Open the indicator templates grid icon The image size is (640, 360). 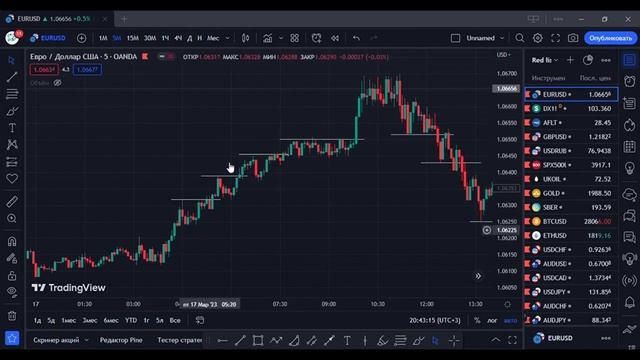point(294,38)
